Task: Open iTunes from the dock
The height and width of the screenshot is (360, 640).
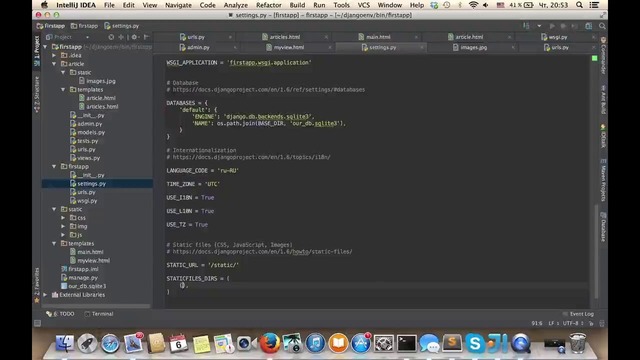Action: pos(315,343)
